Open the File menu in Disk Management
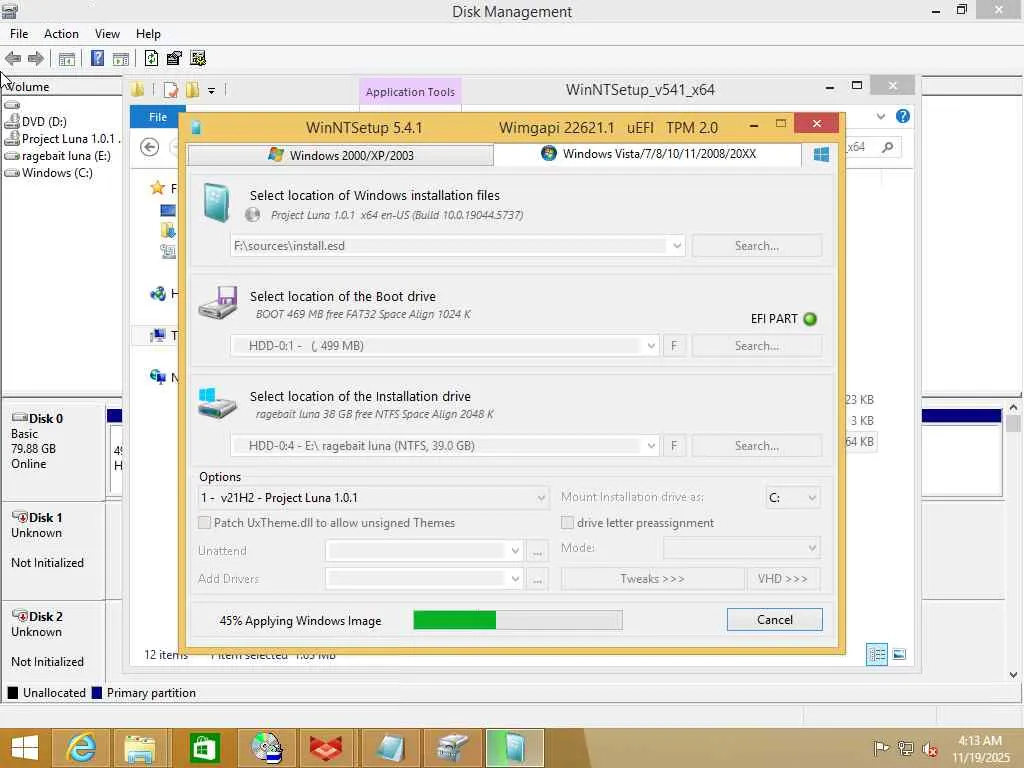This screenshot has height=768, width=1024. [x=19, y=34]
